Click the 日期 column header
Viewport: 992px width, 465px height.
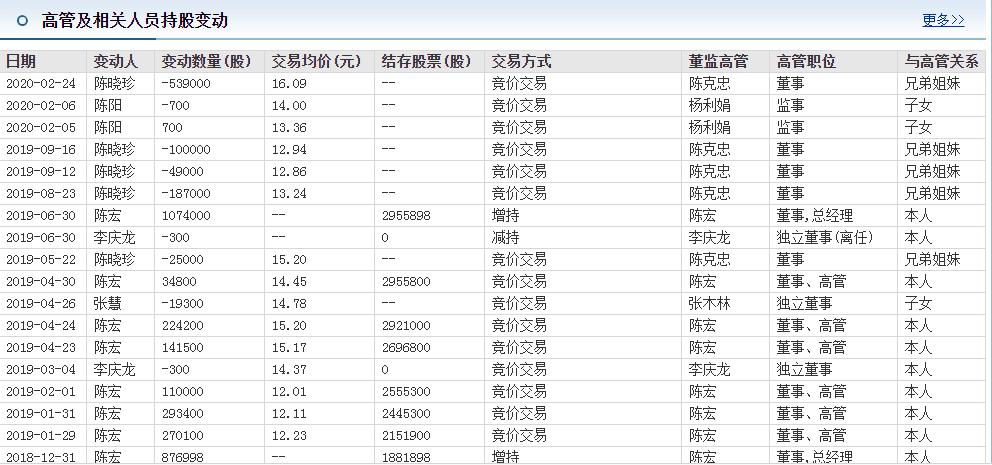click(x=21, y=61)
